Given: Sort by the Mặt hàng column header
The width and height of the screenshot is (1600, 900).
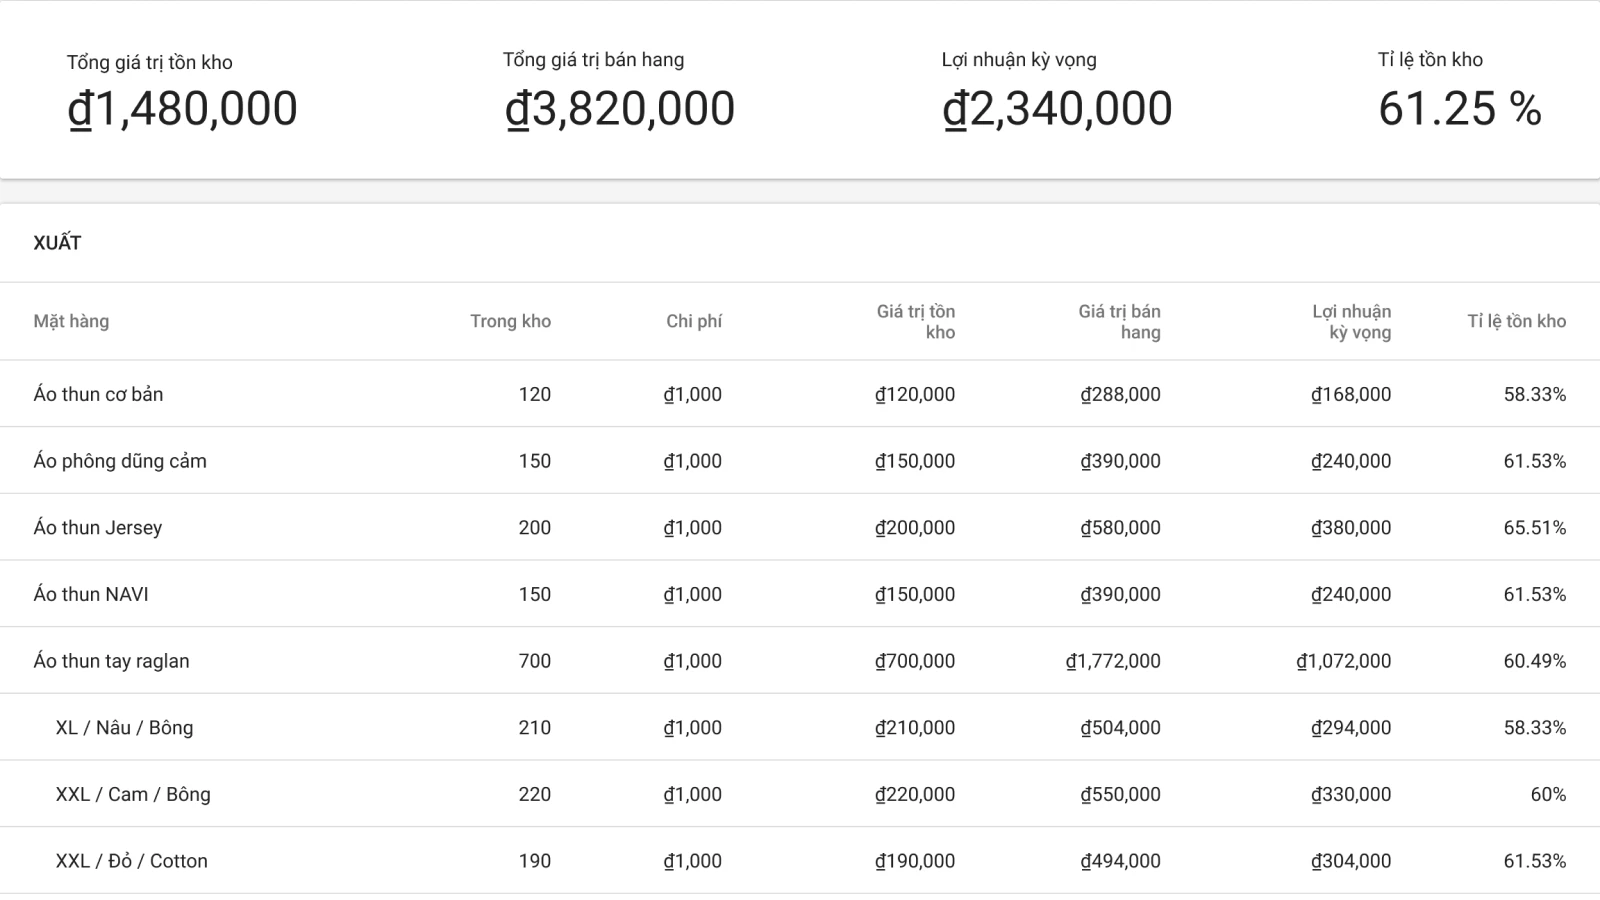Looking at the screenshot, I should coord(71,321).
